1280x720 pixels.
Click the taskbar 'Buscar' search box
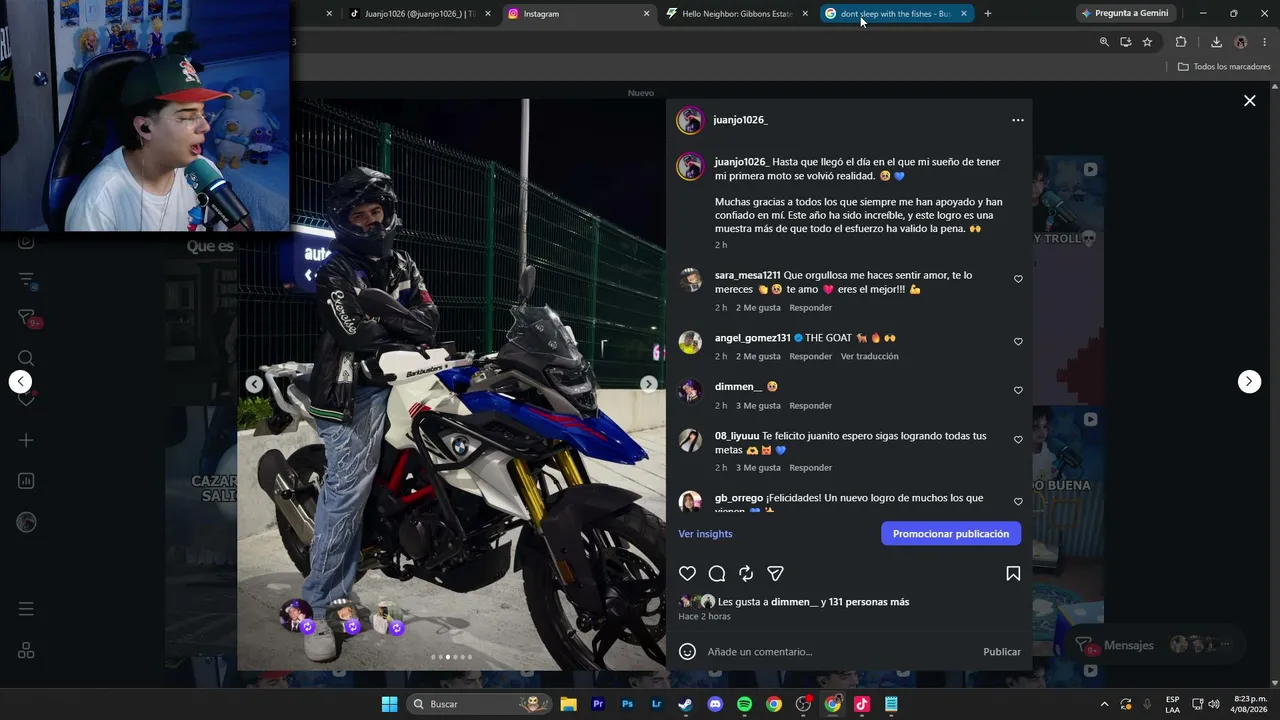(479, 704)
